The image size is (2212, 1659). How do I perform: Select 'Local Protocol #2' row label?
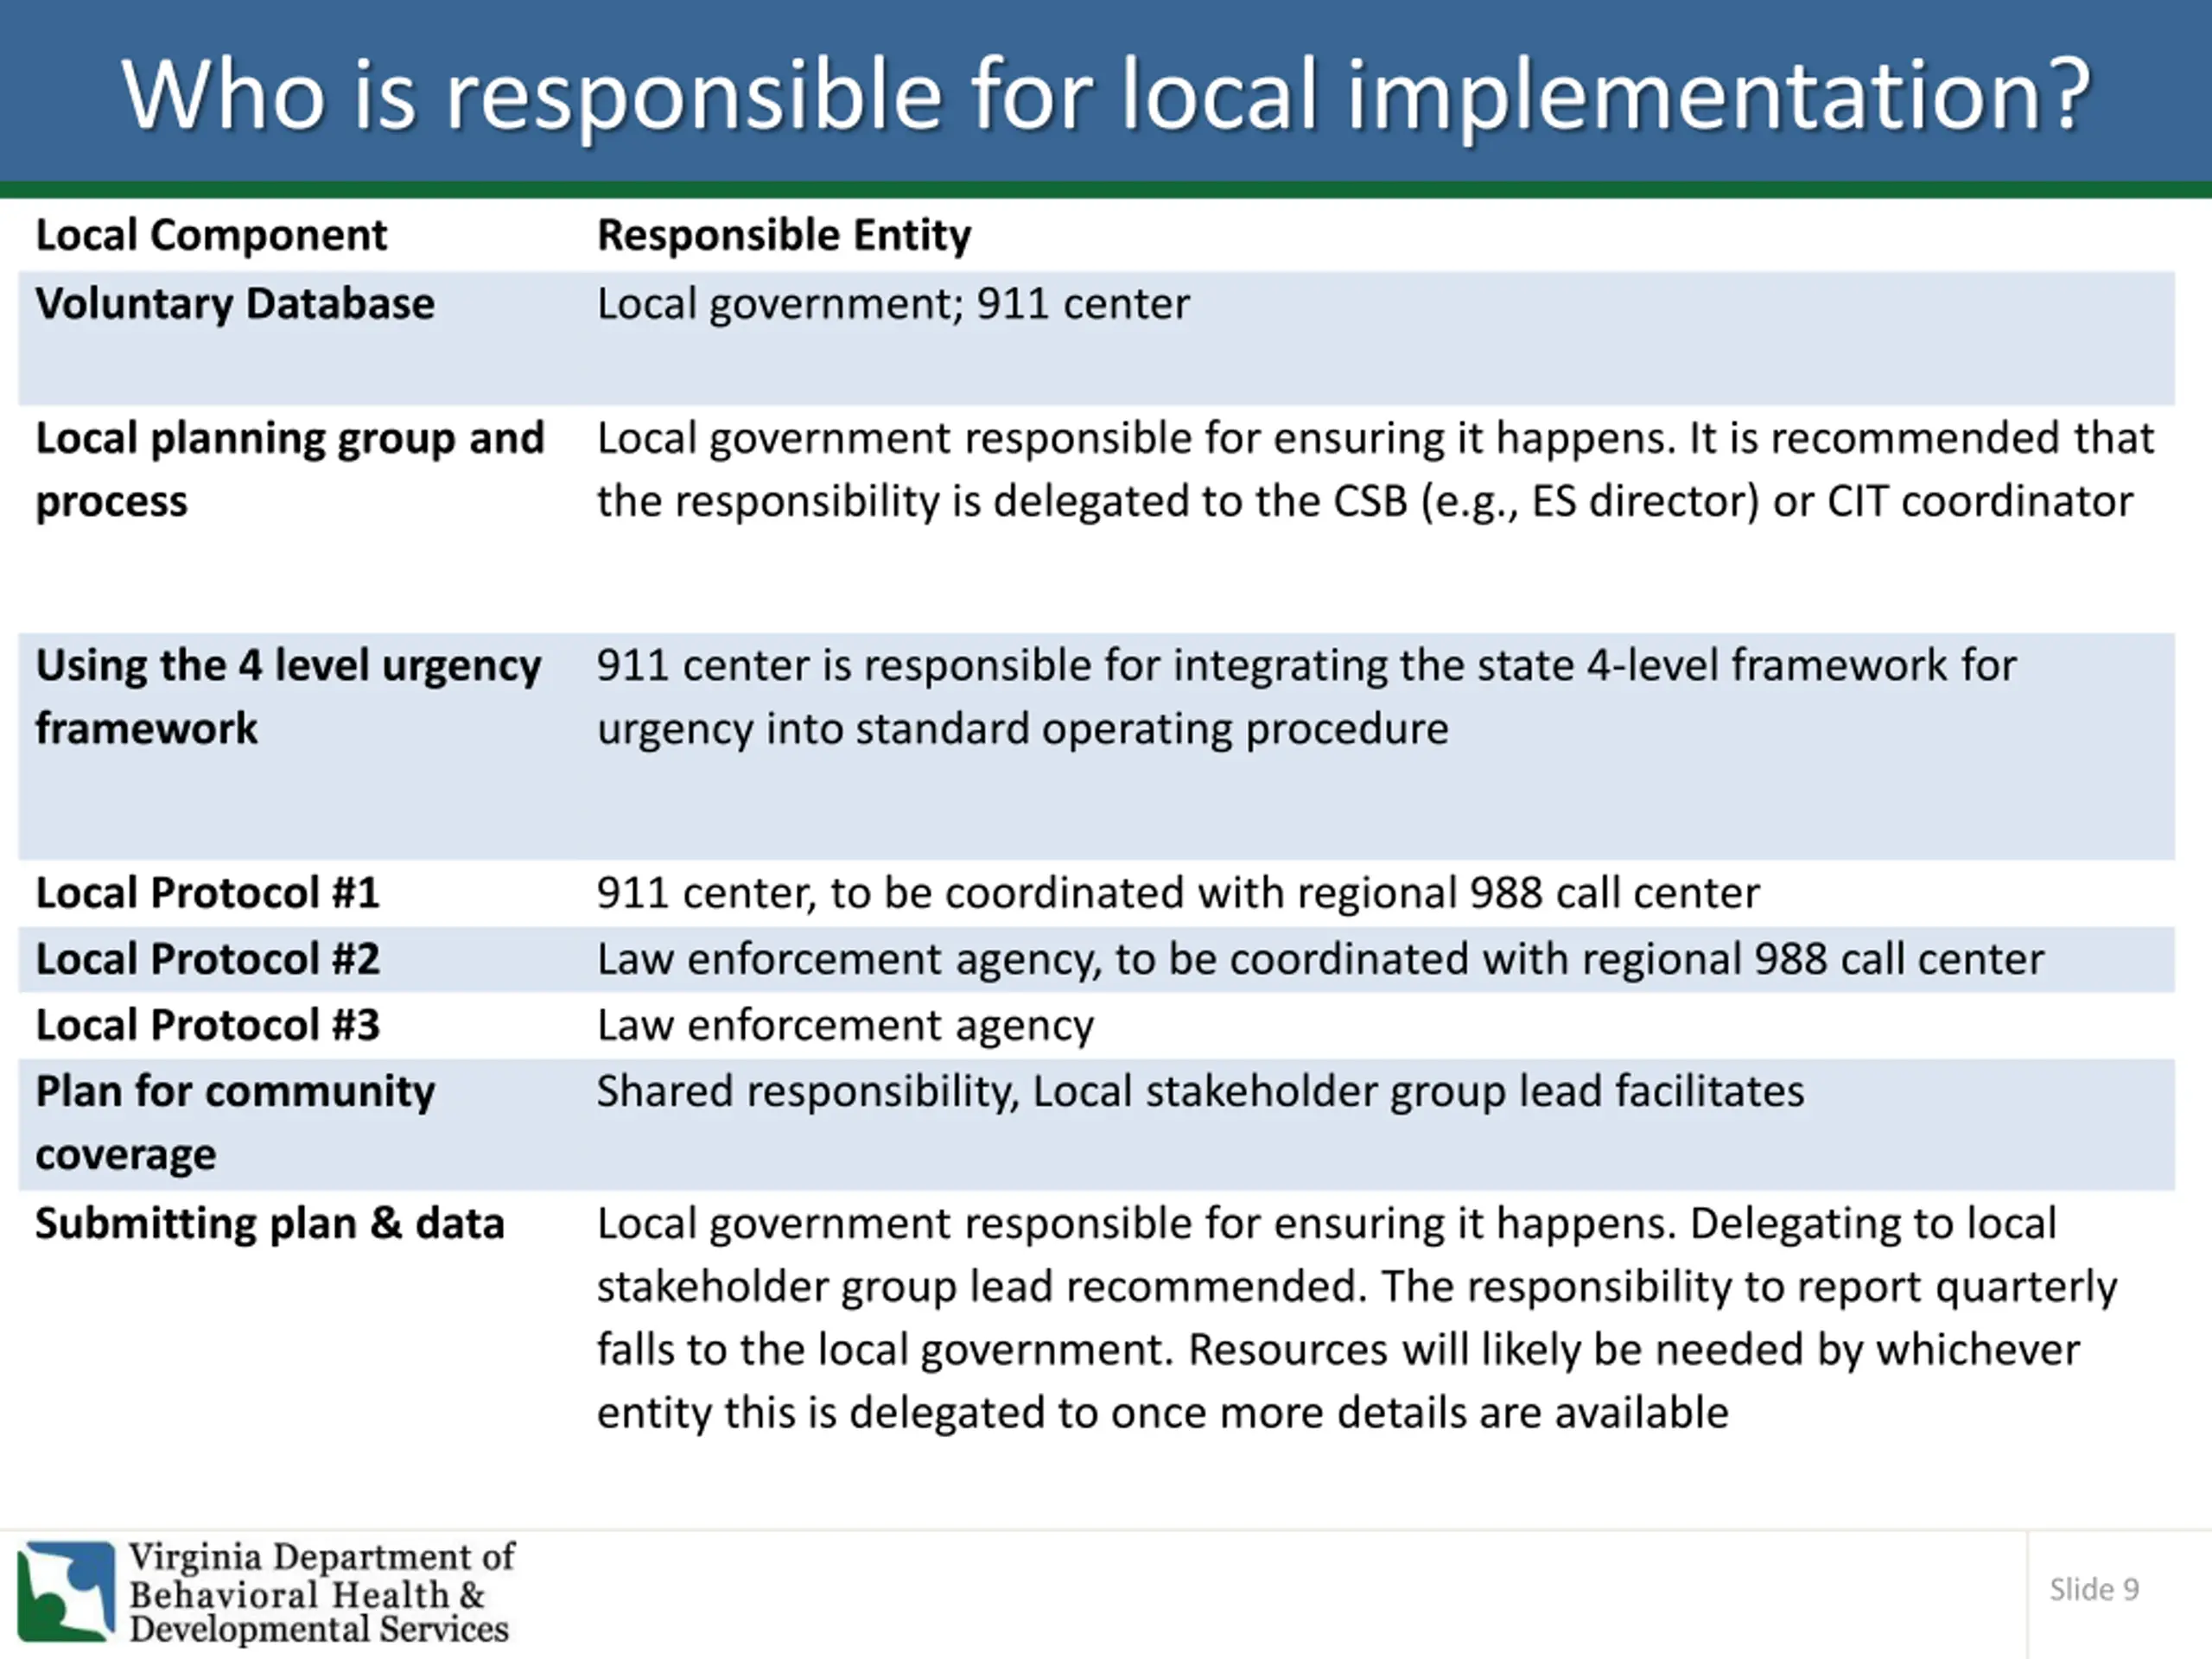[208, 959]
